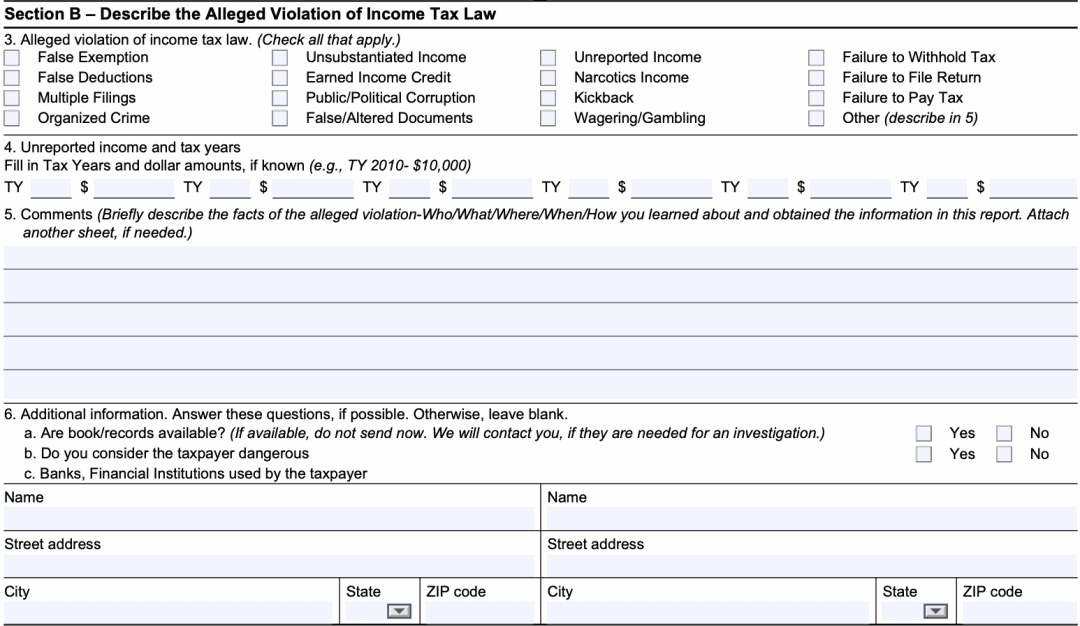This screenshot has width=1080, height=626.
Task: Mark No for taxpayer dangerous question
Action: point(1004,455)
